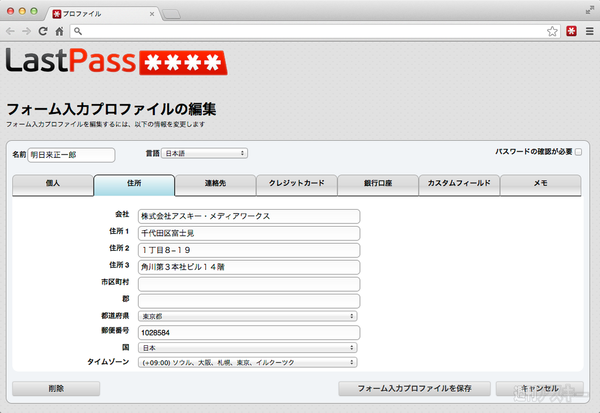The height and width of the screenshot is (413, 600).
Task: Switch to the 個人 tab
Action: pyautogui.click(x=53, y=185)
